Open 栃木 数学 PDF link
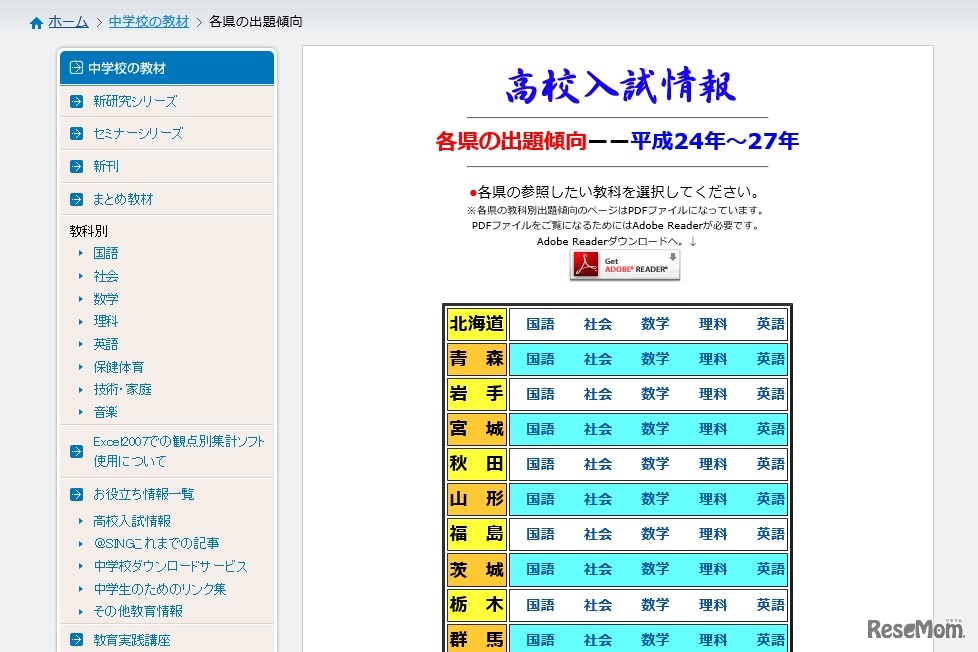Screen dimensions: 978x652 655,605
